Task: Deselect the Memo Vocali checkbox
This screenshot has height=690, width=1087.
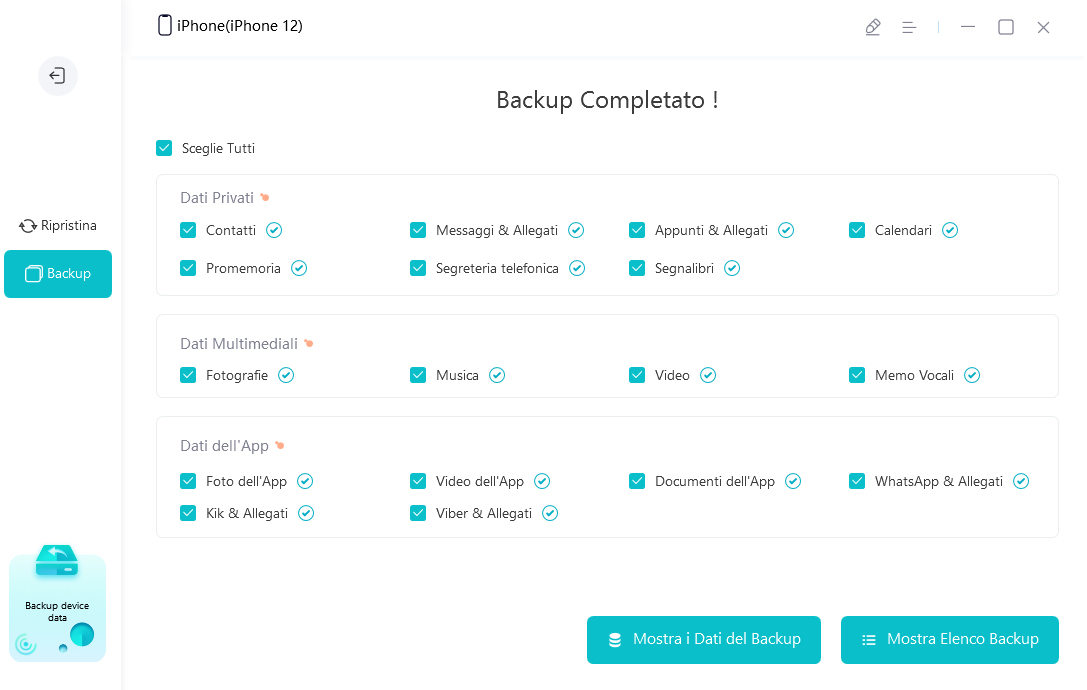Action: (x=857, y=375)
